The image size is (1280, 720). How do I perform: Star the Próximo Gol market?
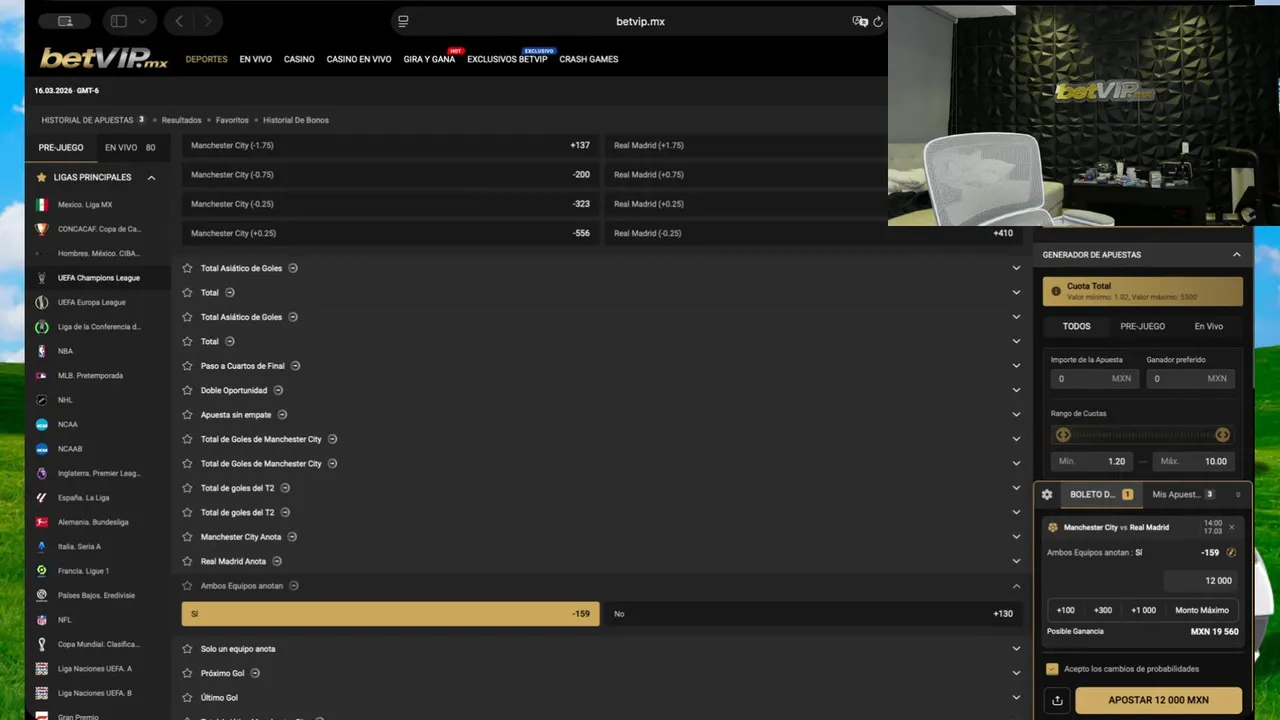click(187, 673)
